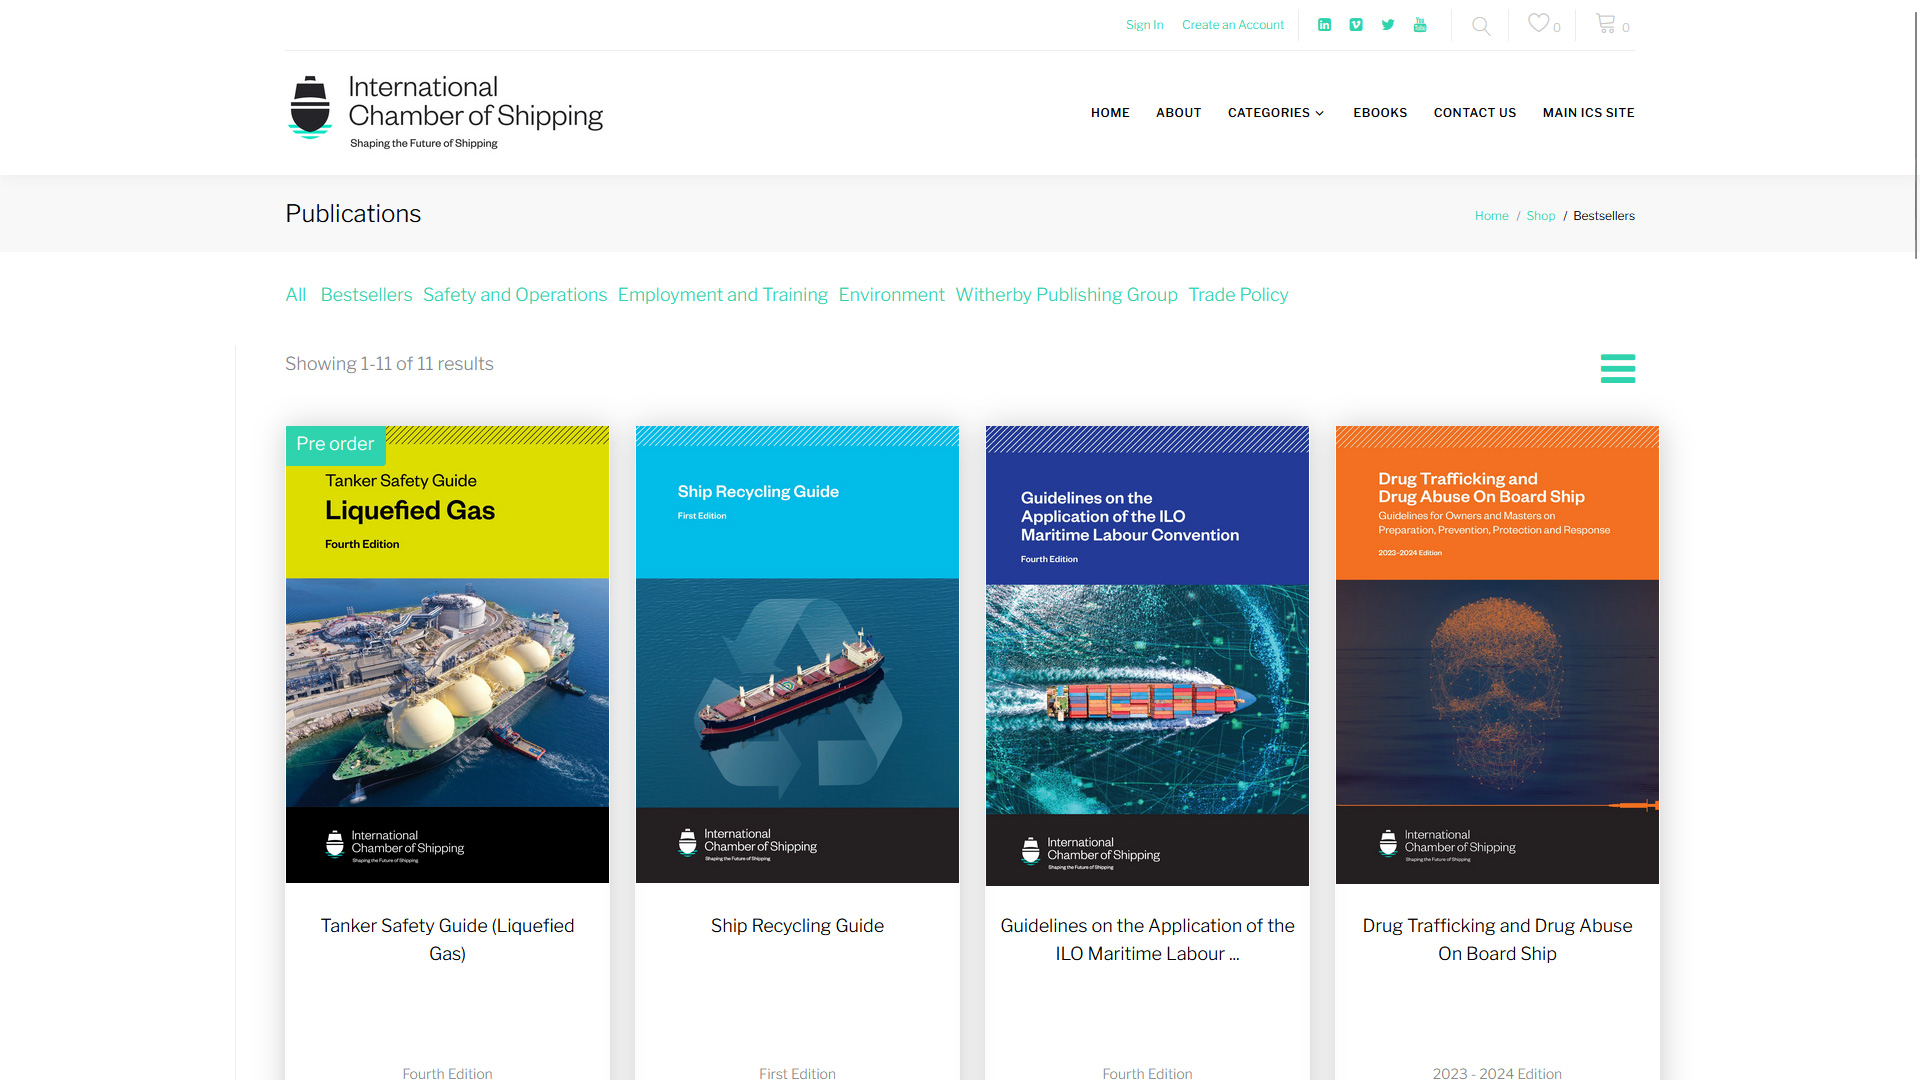Click the YouTube social icon
1920x1080 pixels.
coord(1420,25)
